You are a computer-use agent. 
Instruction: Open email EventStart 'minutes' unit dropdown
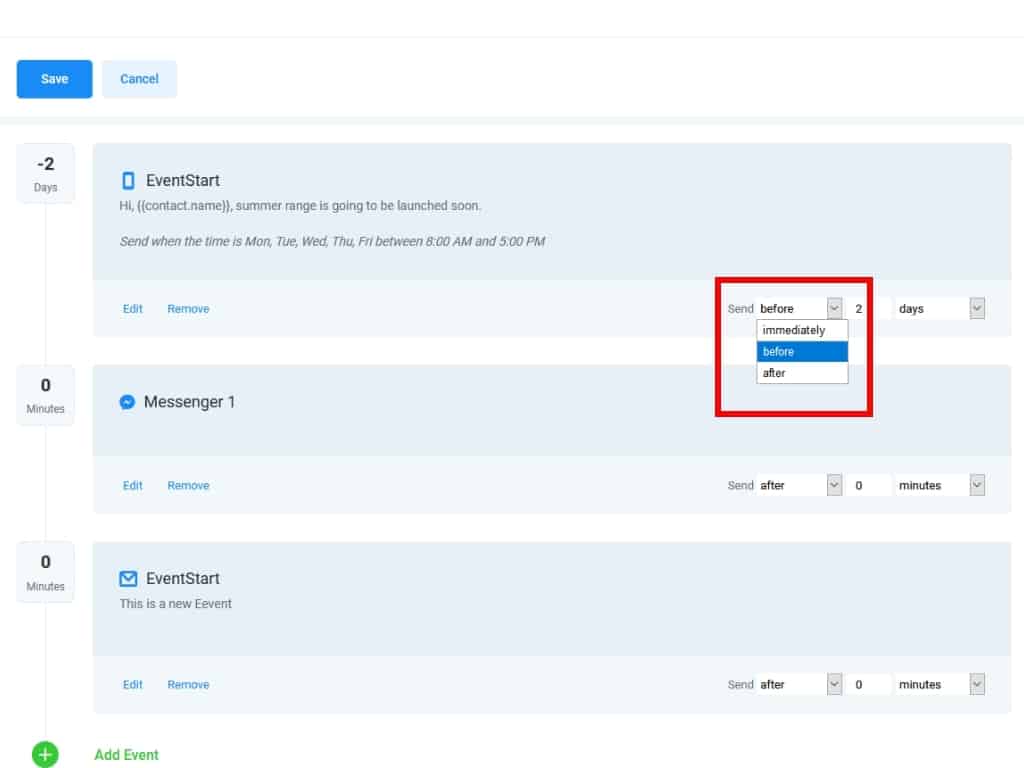[940, 685]
